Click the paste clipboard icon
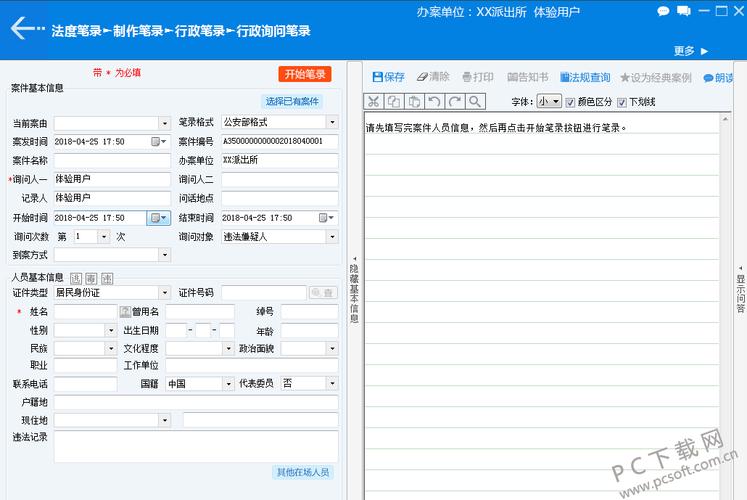 (x=414, y=101)
